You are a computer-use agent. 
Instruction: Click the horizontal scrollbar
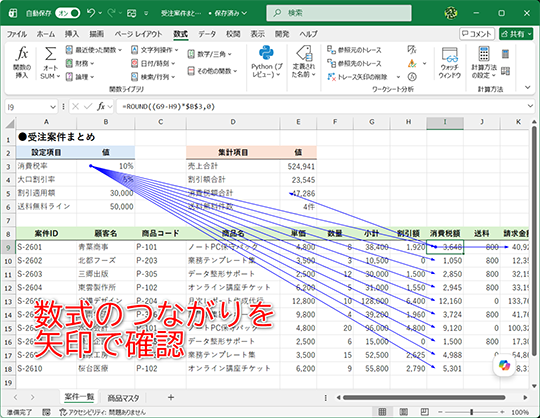424,398
